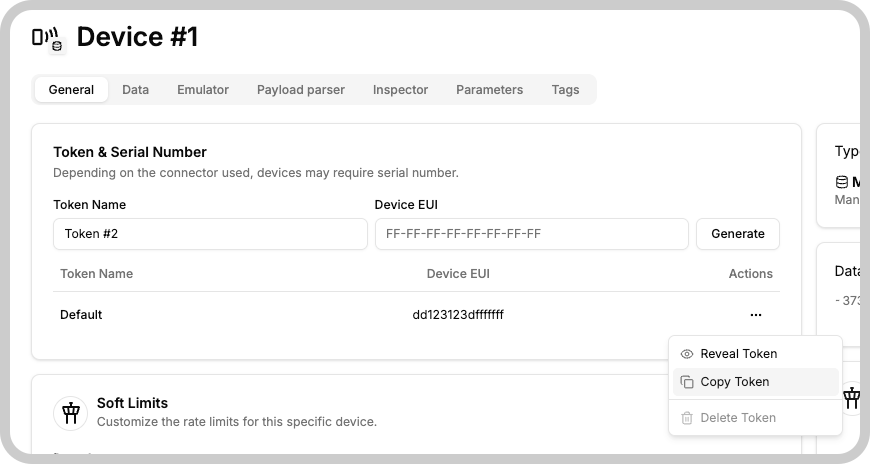This screenshot has height=464, width=870.
Task: Click the Actions column header
Action: [750, 274]
